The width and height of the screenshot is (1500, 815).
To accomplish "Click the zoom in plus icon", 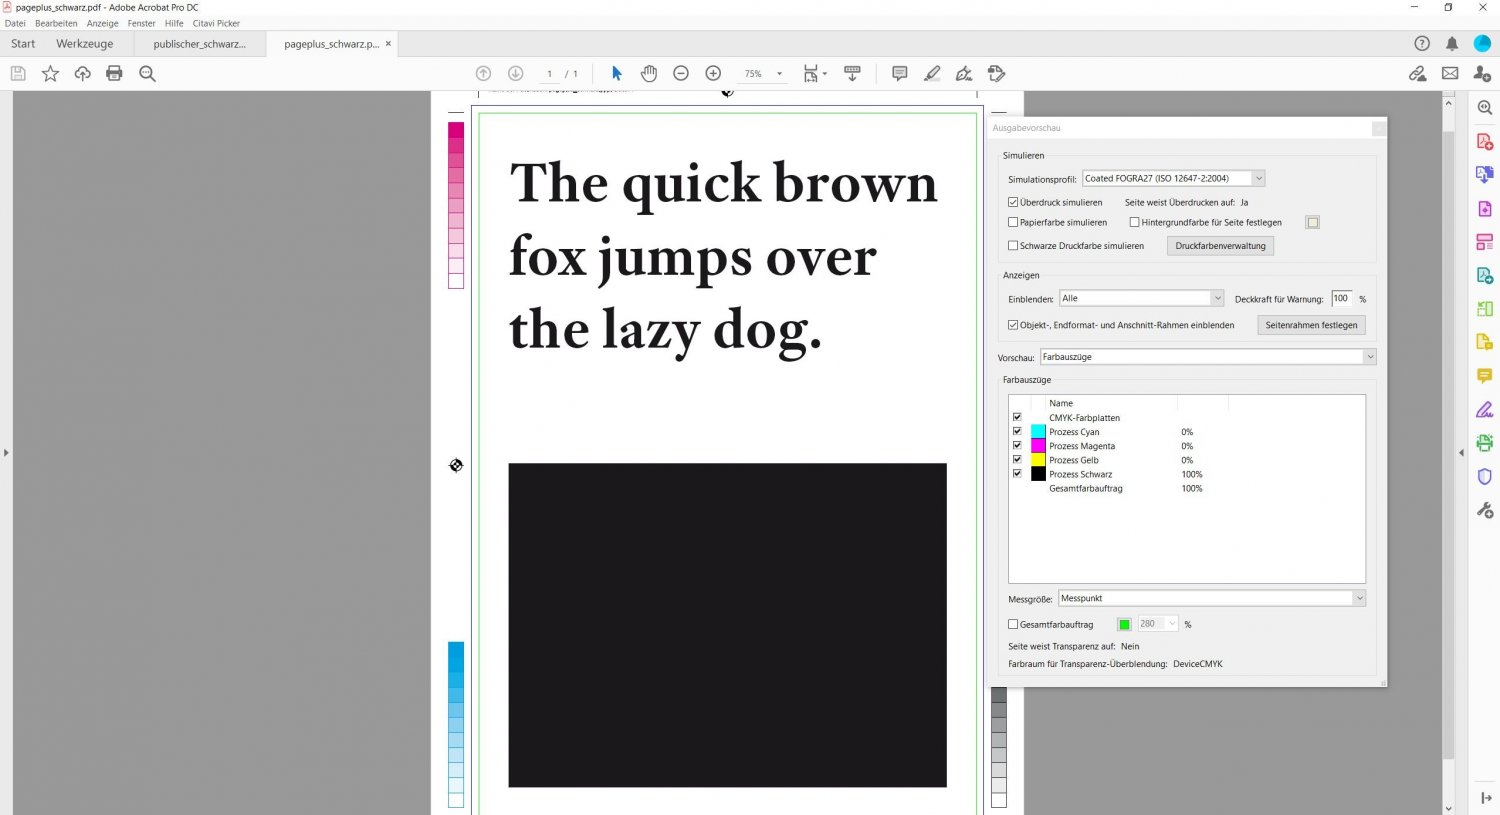I will pos(713,73).
